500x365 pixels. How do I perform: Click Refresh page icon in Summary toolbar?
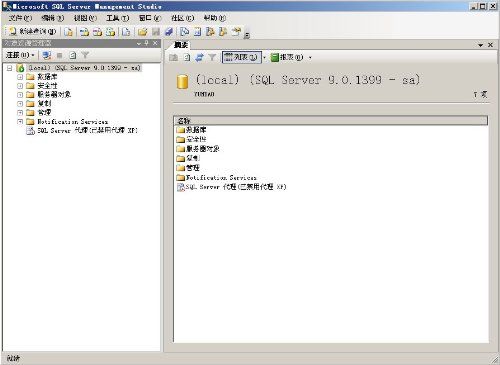click(x=187, y=57)
